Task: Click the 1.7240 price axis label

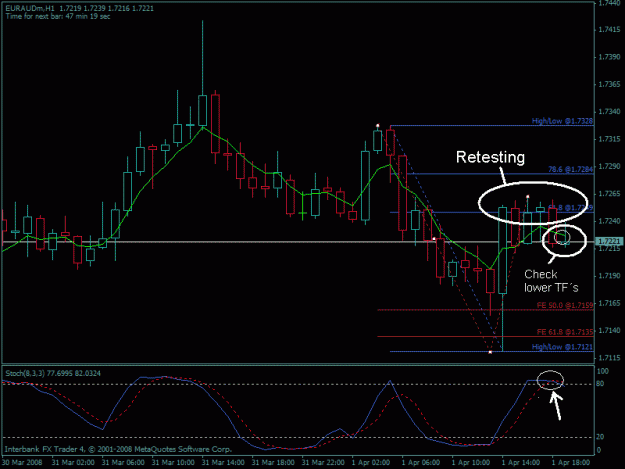Action: point(609,221)
